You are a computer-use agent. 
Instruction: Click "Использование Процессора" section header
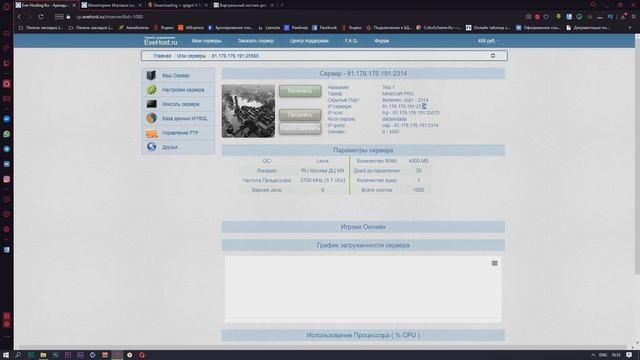coord(363,335)
